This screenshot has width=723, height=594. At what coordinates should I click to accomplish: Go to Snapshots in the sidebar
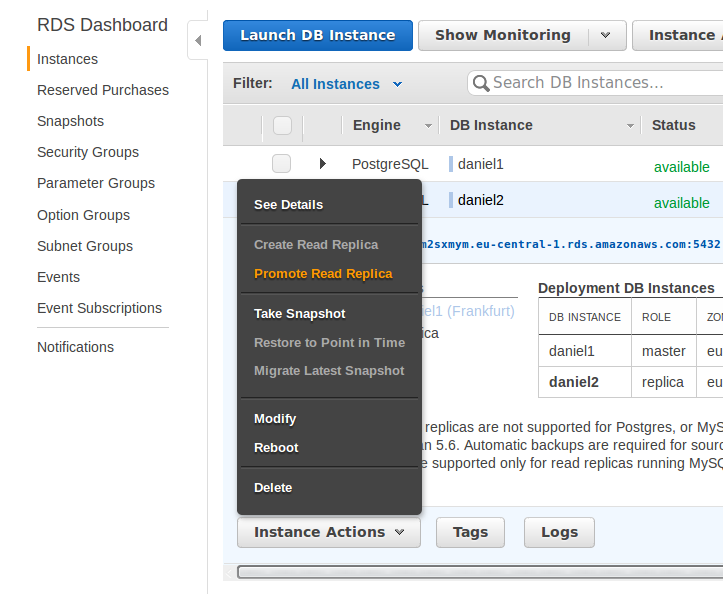[71, 121]
